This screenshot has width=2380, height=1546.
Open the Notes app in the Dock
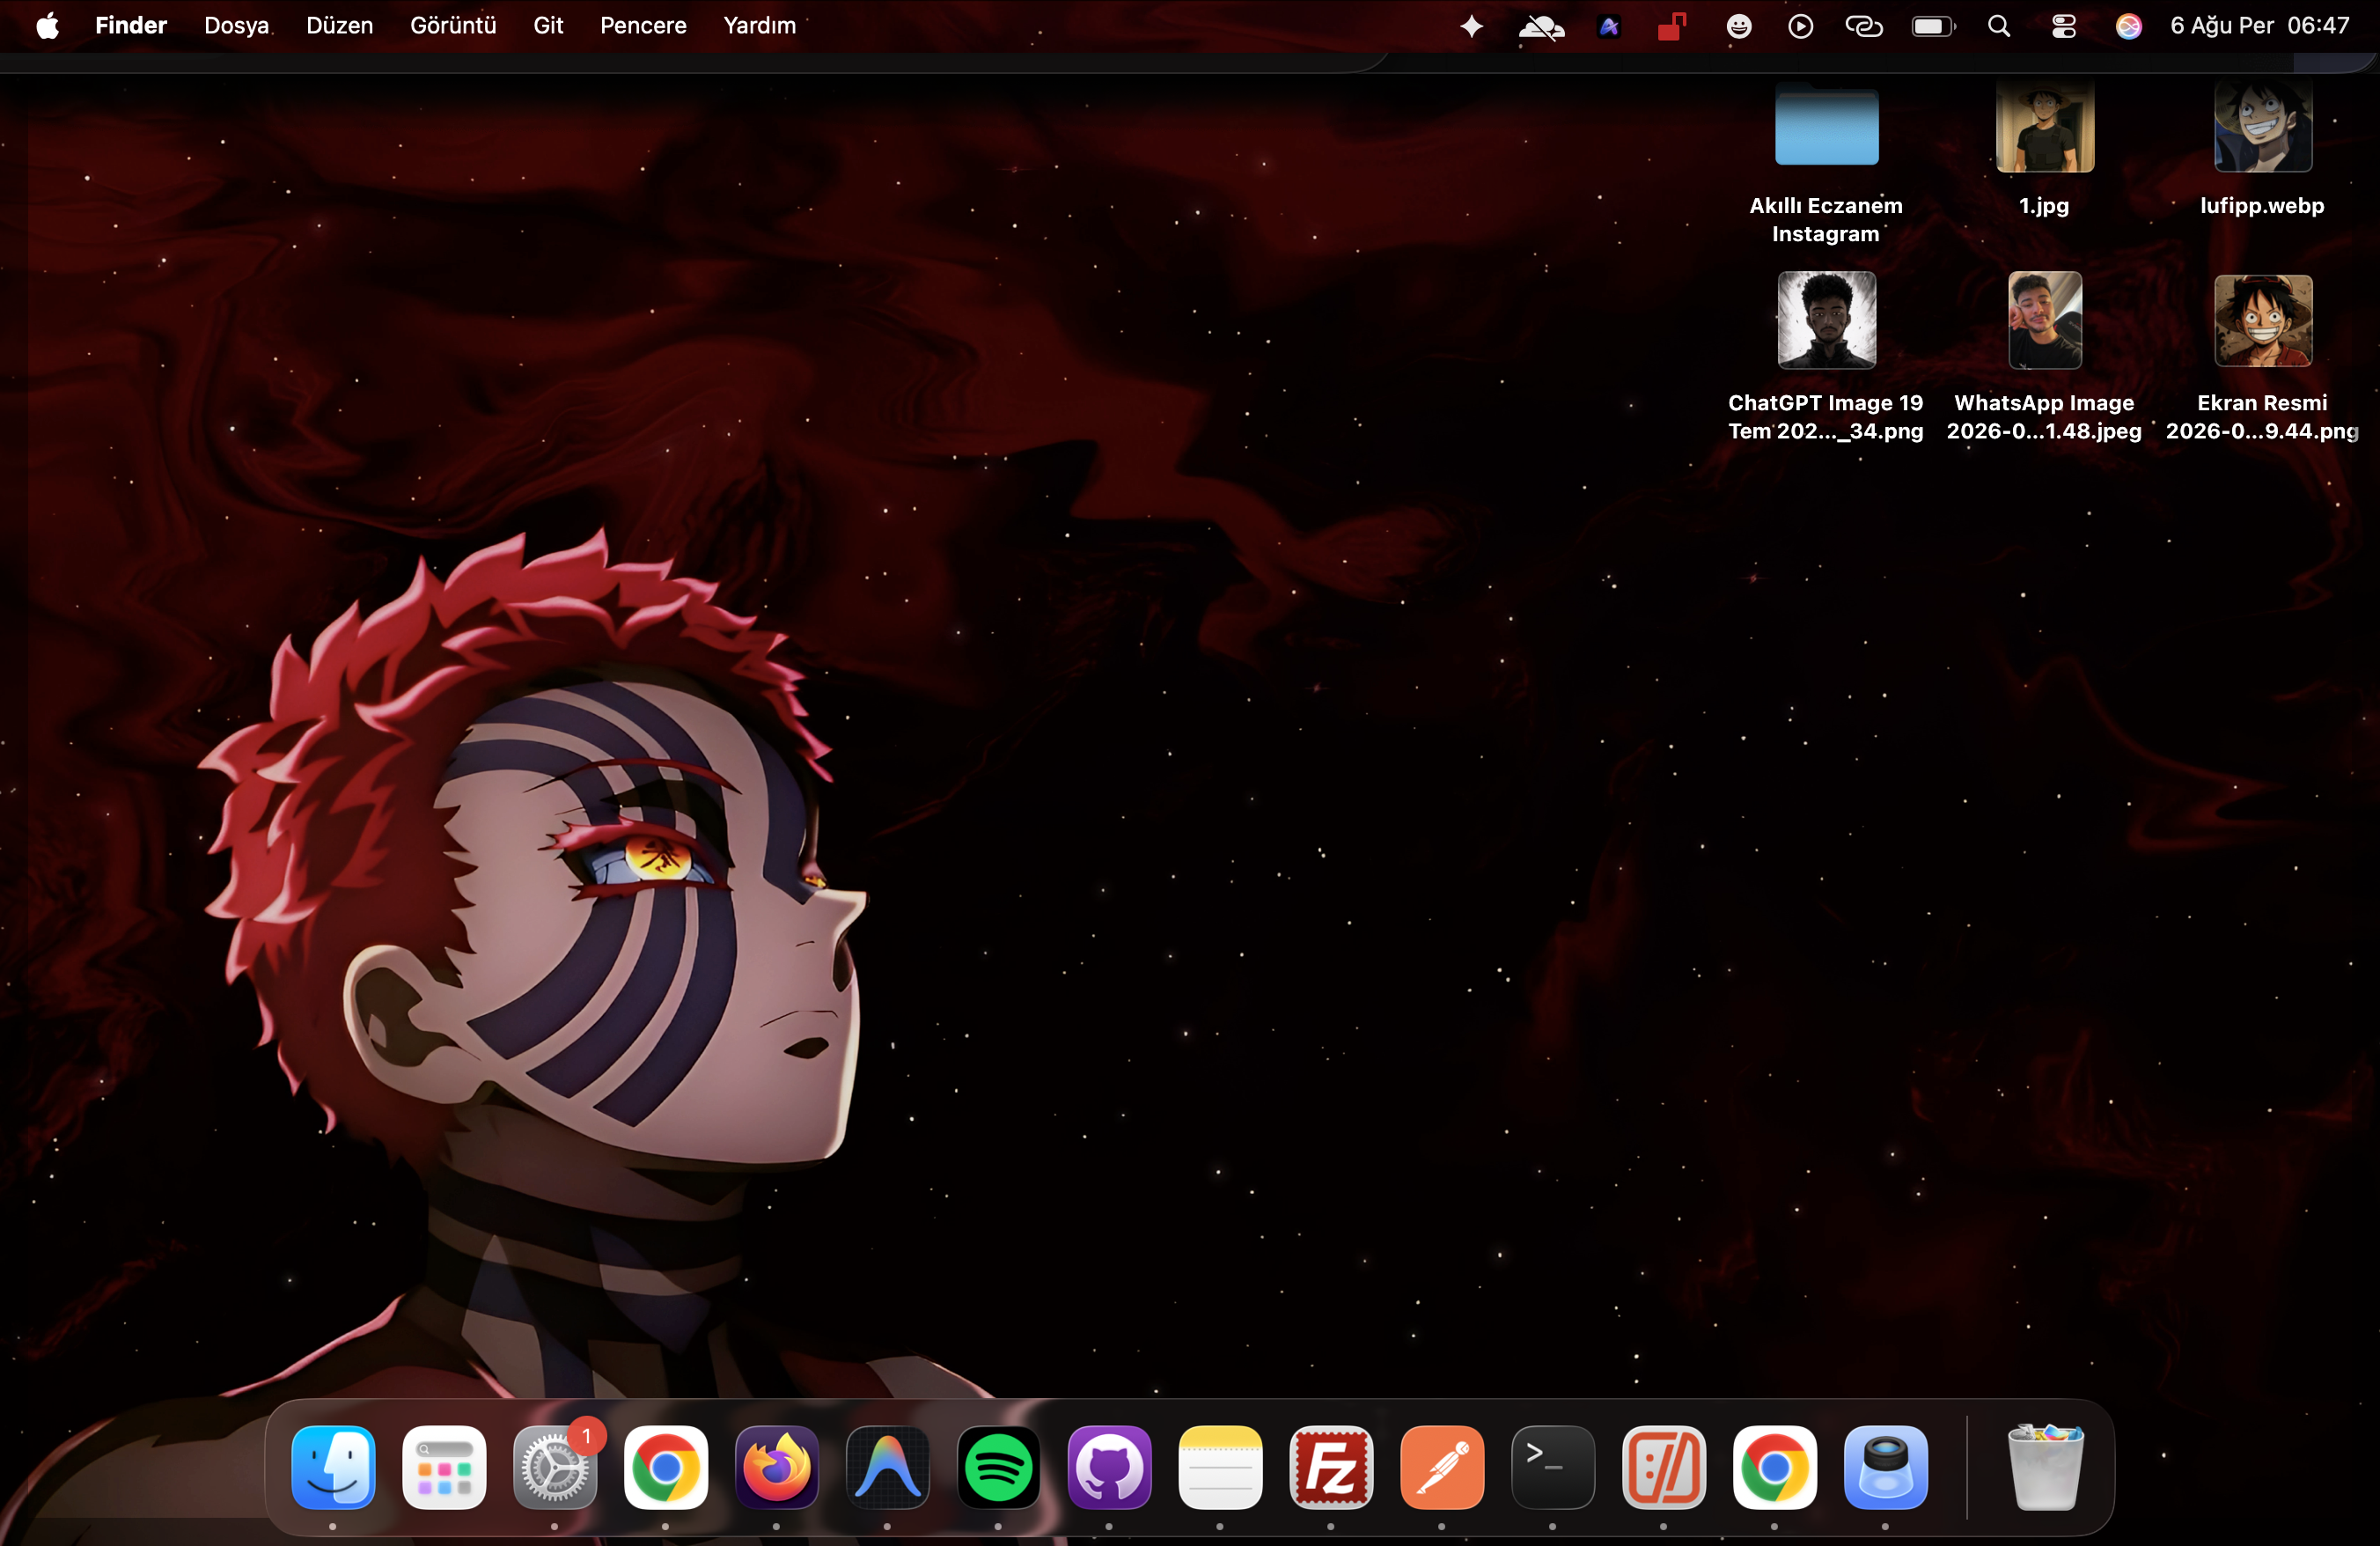1221,1466
